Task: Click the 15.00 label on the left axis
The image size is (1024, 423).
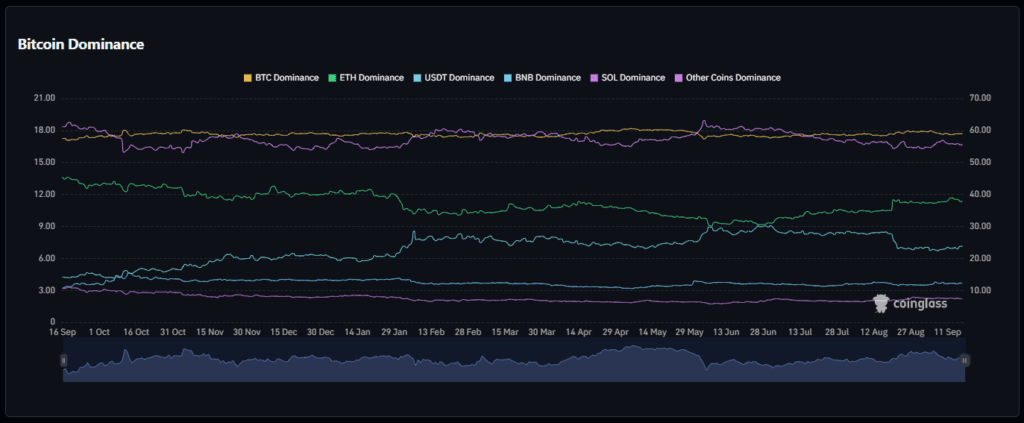Action: pyautogui.click(x=45, y=162)
